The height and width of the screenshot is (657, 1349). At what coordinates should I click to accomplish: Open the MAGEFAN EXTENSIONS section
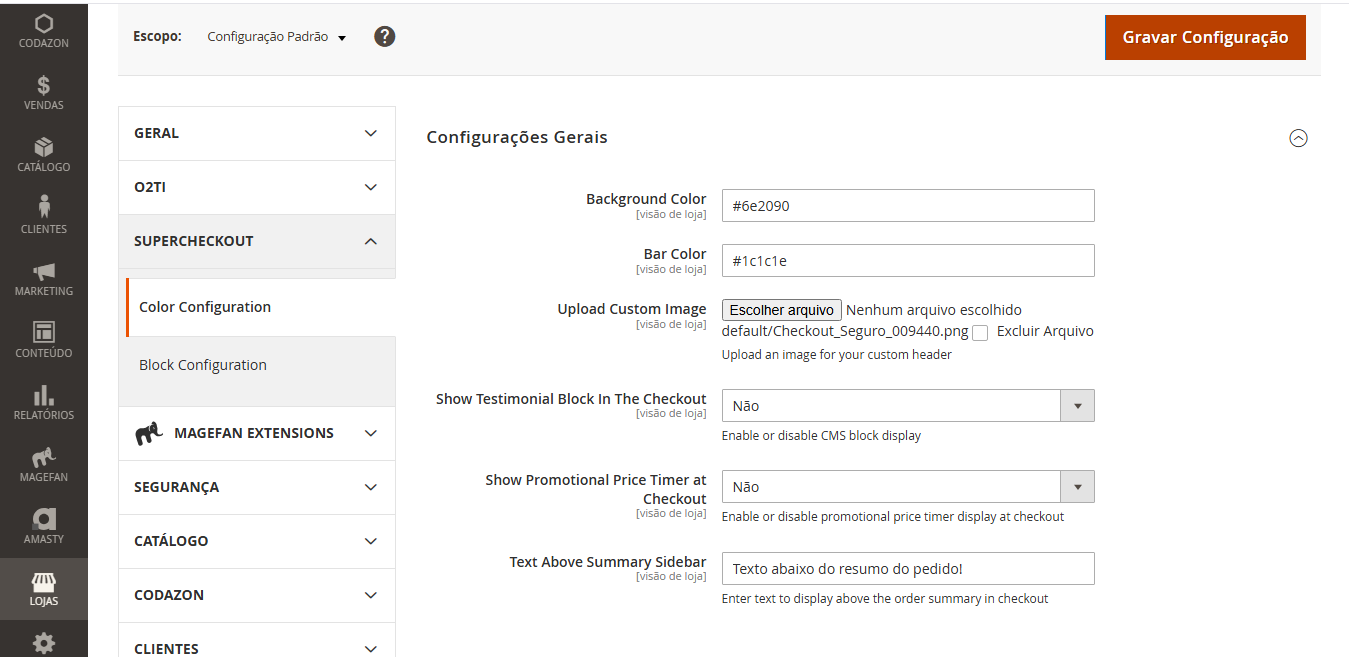click(256, 433)
